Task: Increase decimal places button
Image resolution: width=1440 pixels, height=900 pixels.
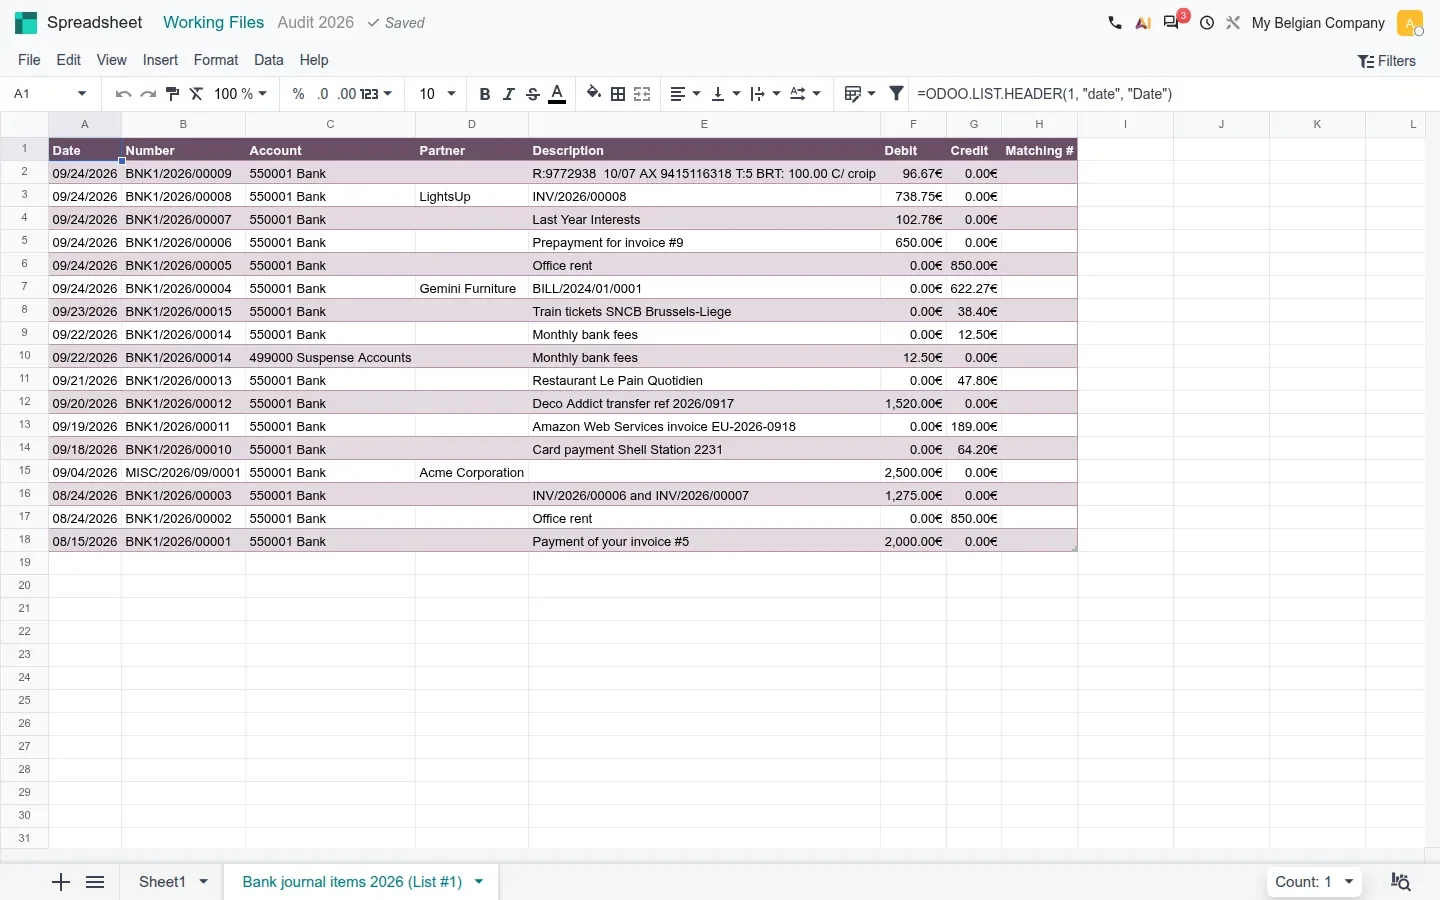Action: pyautogui.click(x=346, y=94)
